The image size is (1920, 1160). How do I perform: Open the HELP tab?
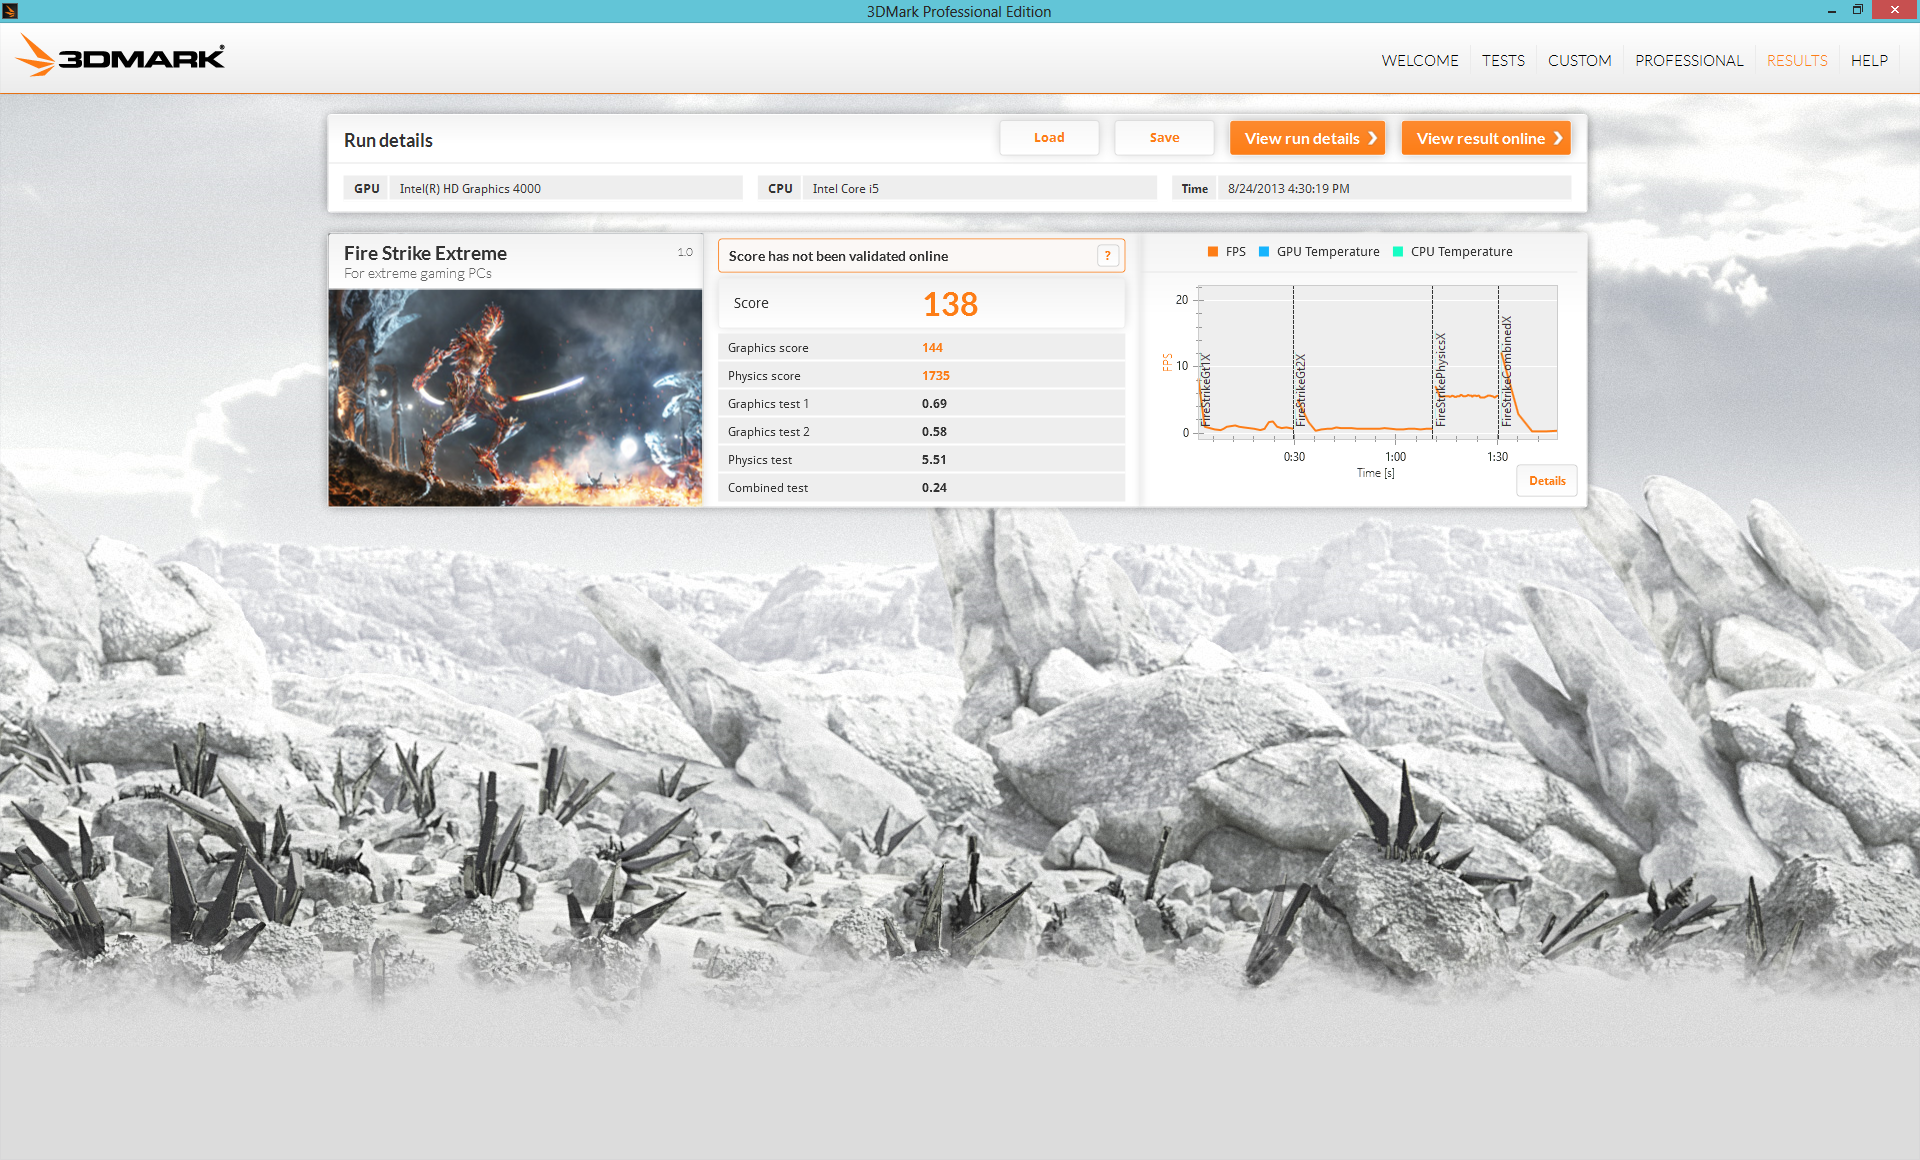tap(1869, 61)
